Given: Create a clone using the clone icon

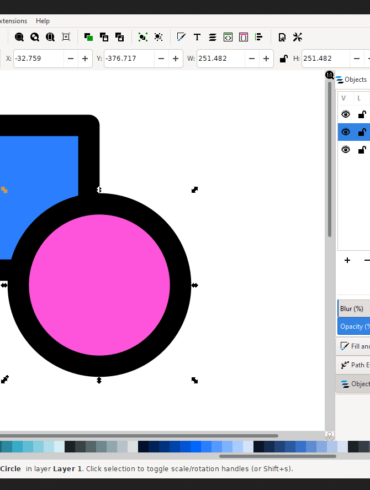Looking at the screenshot, I should [104, 37].
